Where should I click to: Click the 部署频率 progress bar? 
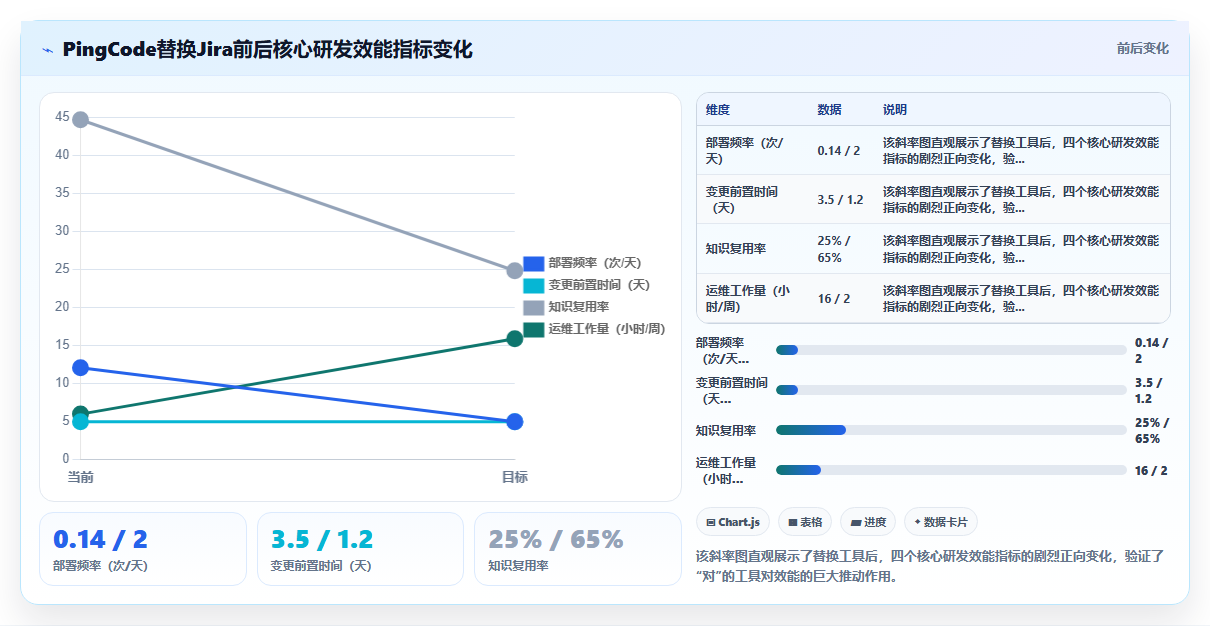pos(951,350)
